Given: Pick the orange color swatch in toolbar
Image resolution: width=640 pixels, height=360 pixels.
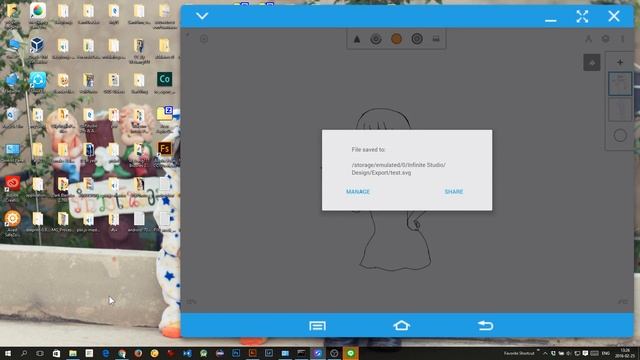Looking at the screenshot, I should [x=396, y=39].
